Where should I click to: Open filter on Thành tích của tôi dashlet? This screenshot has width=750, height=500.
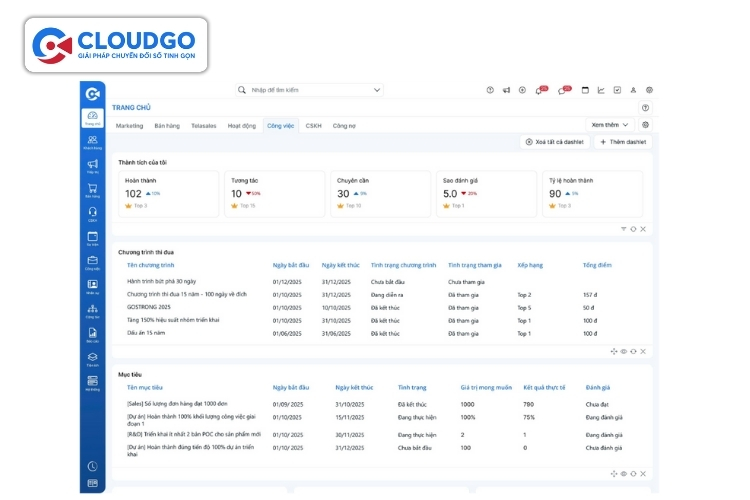pos(624,229)
